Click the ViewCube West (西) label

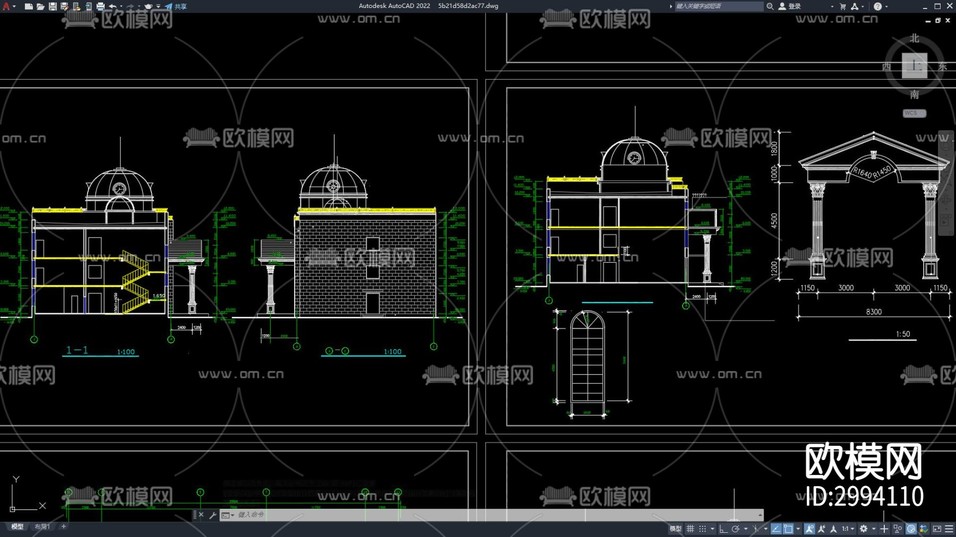[x=886, y=66]
